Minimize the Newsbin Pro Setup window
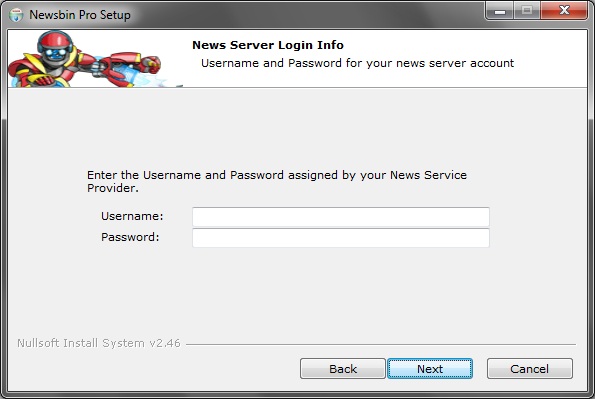Screen dimensions: 595x399 click(500, 11)
